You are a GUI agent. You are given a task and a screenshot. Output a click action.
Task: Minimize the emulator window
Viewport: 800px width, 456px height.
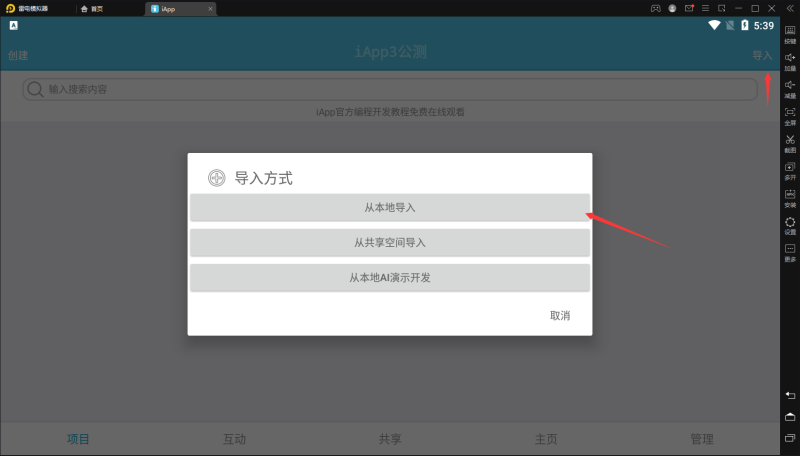pyautogui.click(x=738, y=8)
